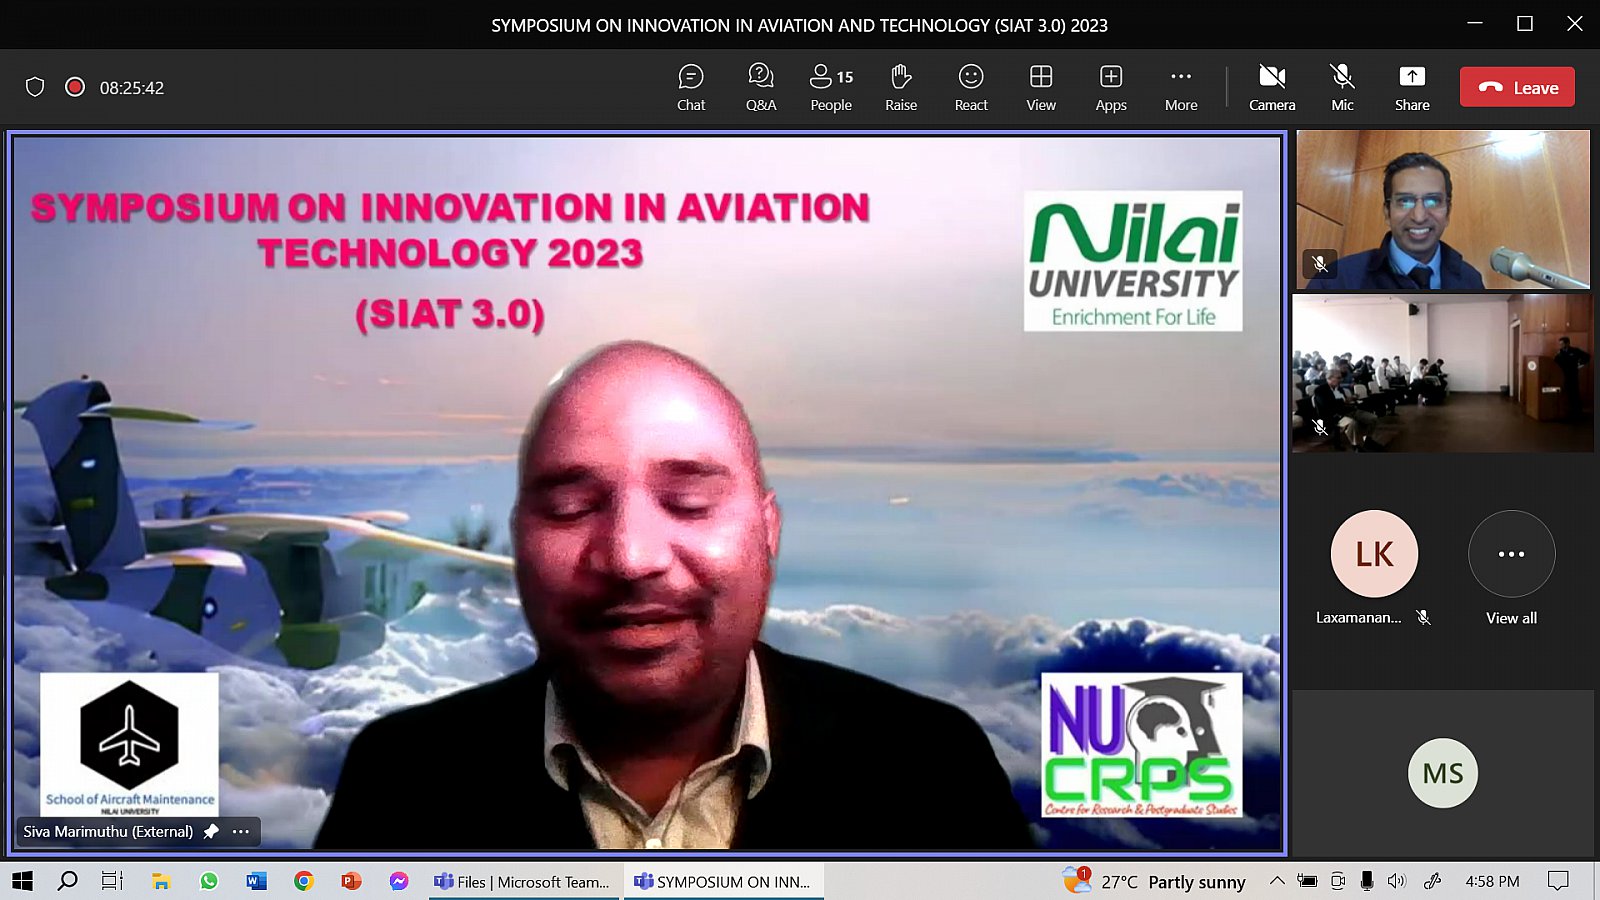
Task: Select the Symposium meeting taskbar window
Action: tap(724, 881)
